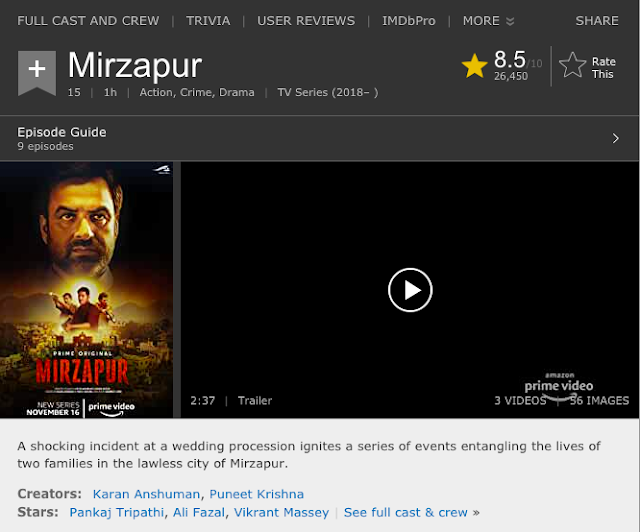This screenshot has width=640, height=532.
Task: Click the 26,450 ratings count
Action: [x=511, y=76]
